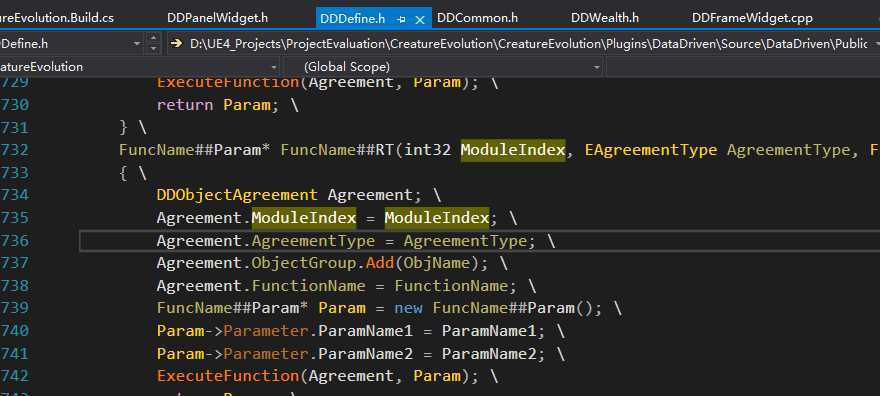The width and height of the screenshot is (880, 396).
Task: Click the go-to arrow icon beside the file path
Action: (x=177, y=43)
